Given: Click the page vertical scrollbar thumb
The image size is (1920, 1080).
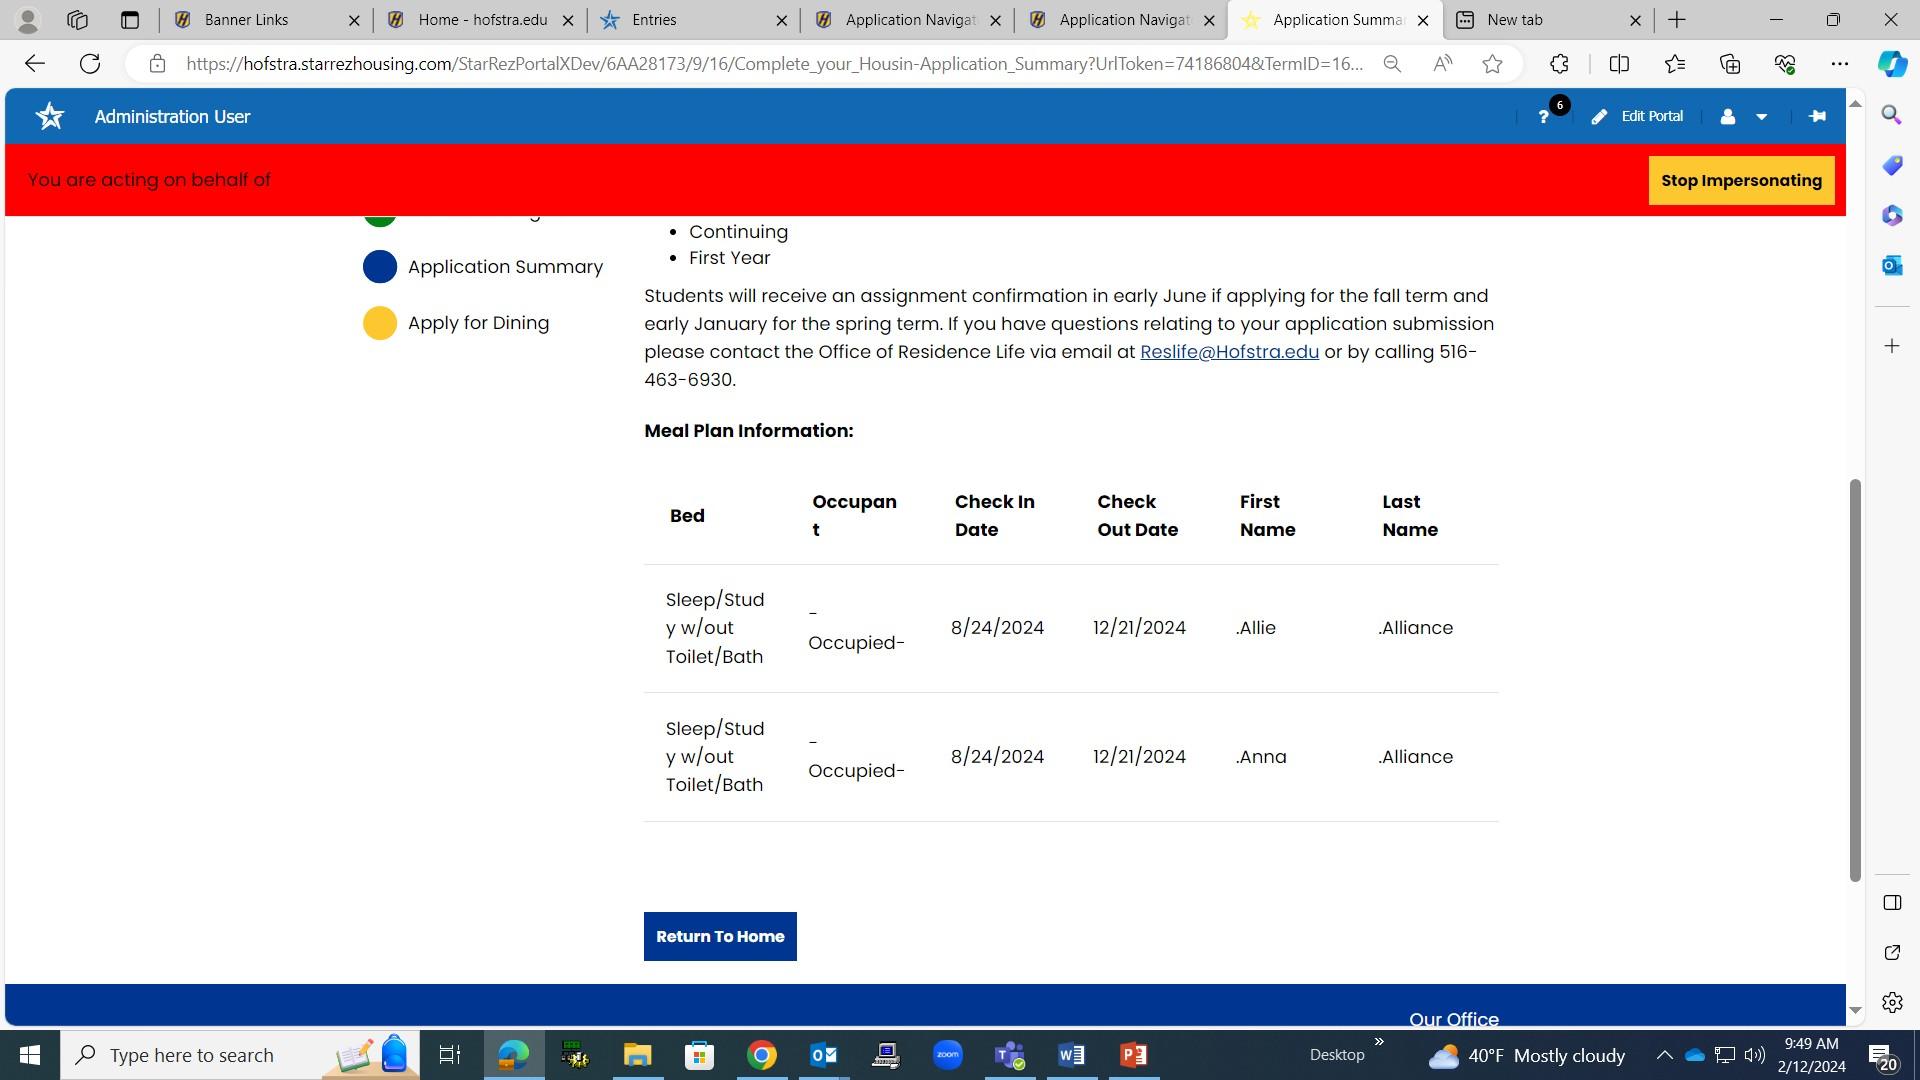Looking at the screenshot, I should pos(1854,680).
